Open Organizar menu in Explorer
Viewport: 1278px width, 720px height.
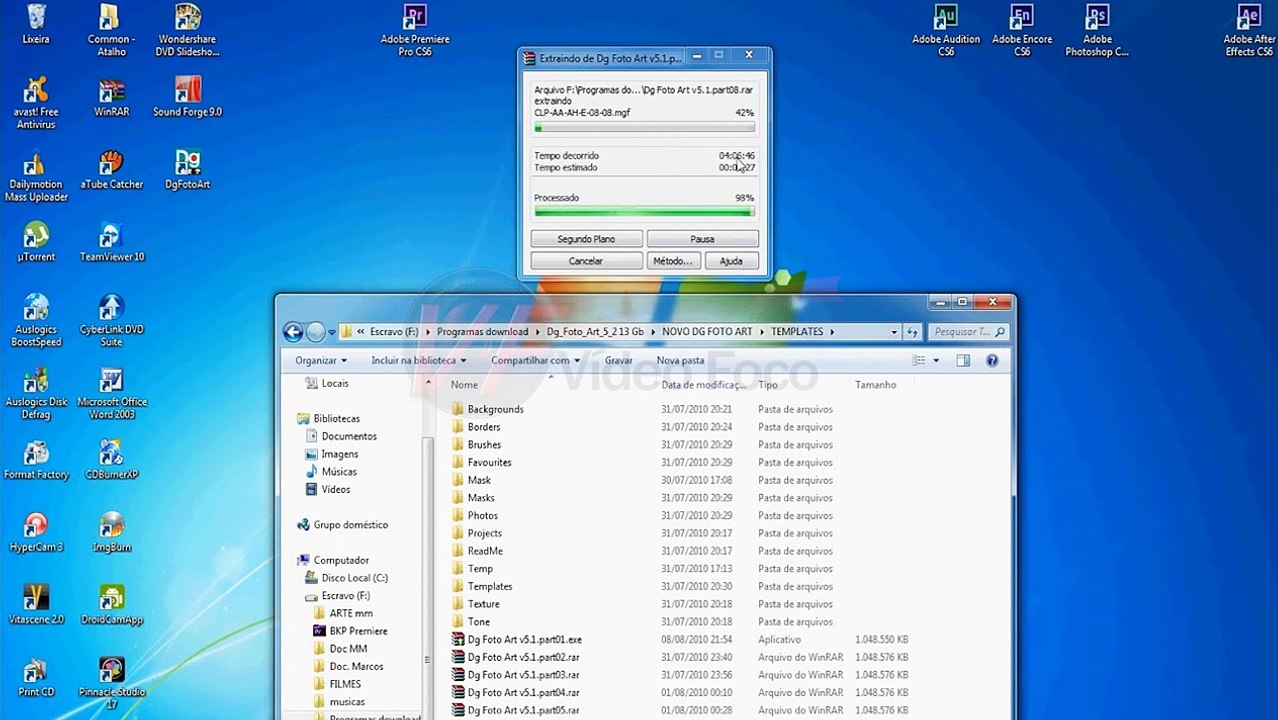[x=321, y=360]
